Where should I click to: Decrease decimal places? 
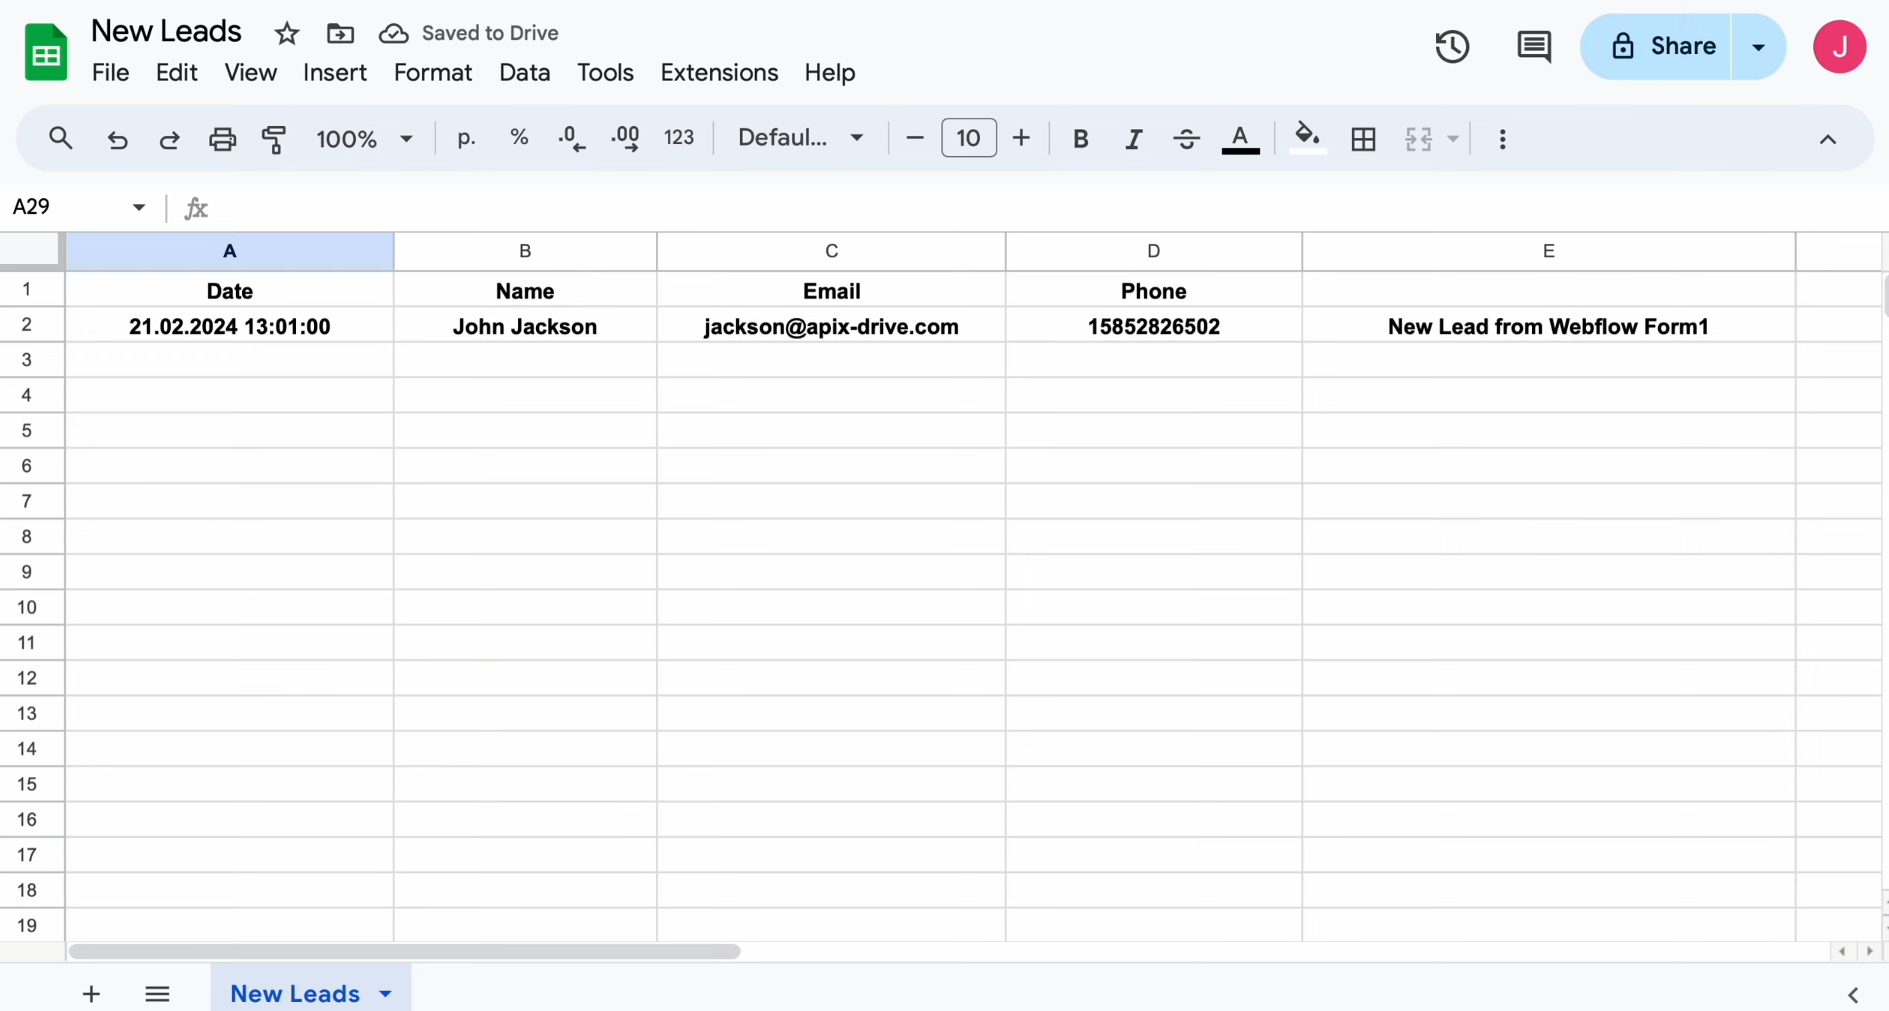pyautogui.click(x=570, y=139)
